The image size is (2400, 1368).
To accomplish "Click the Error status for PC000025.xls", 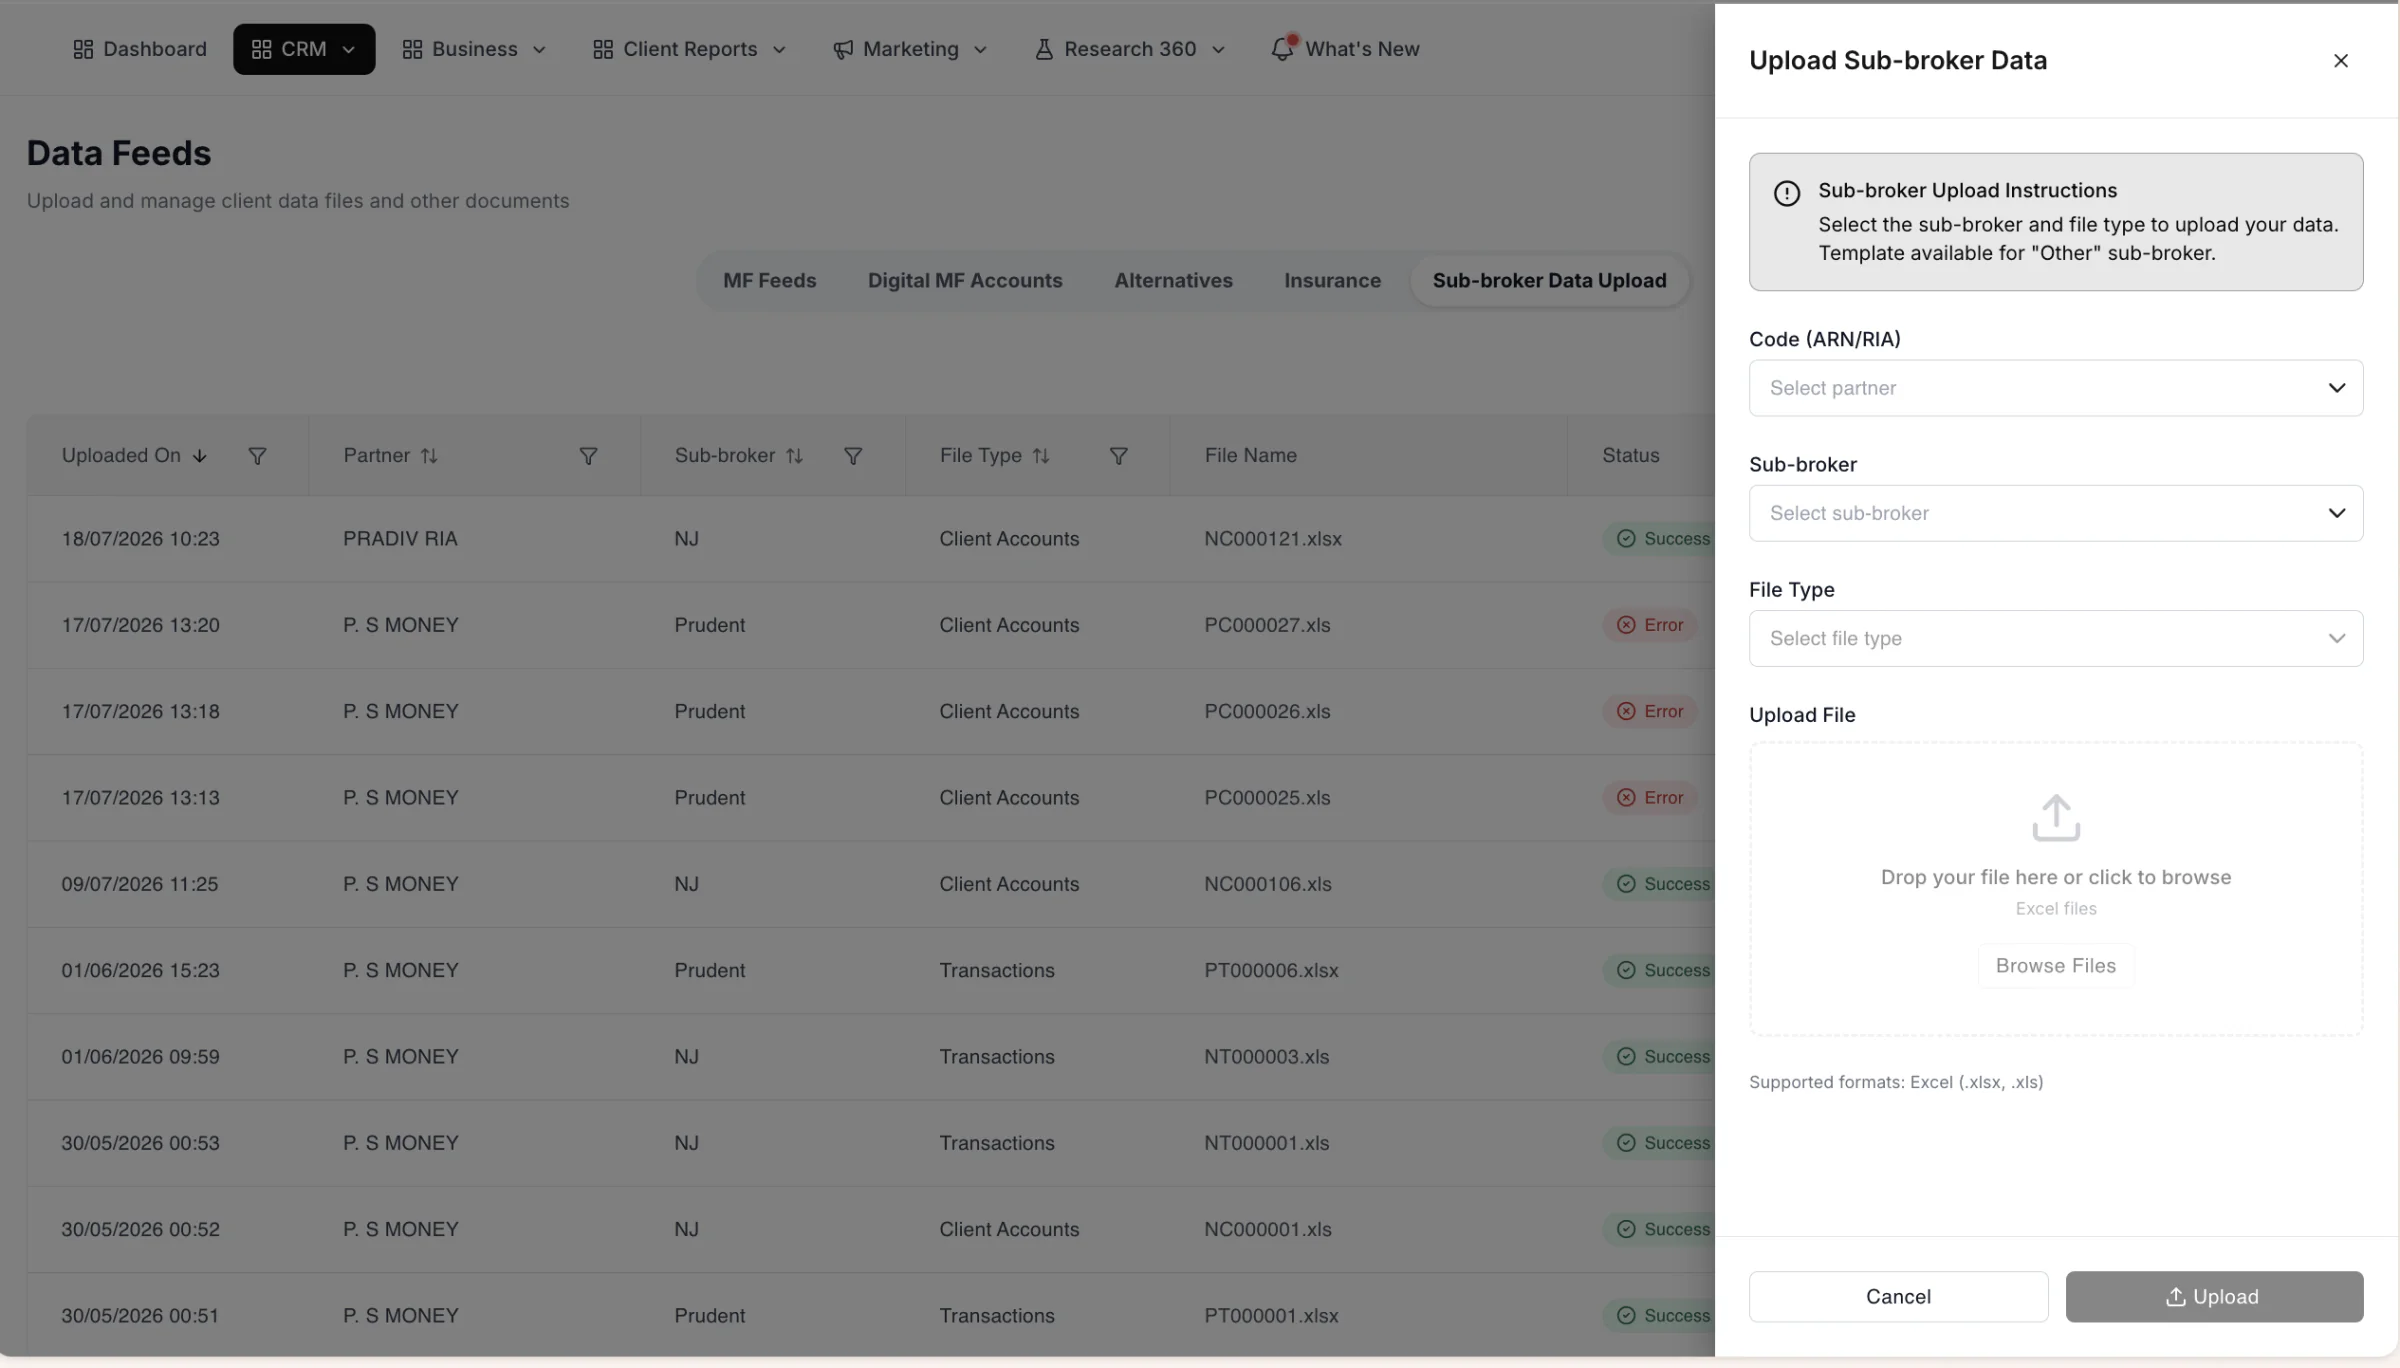I will [1650, 798].
